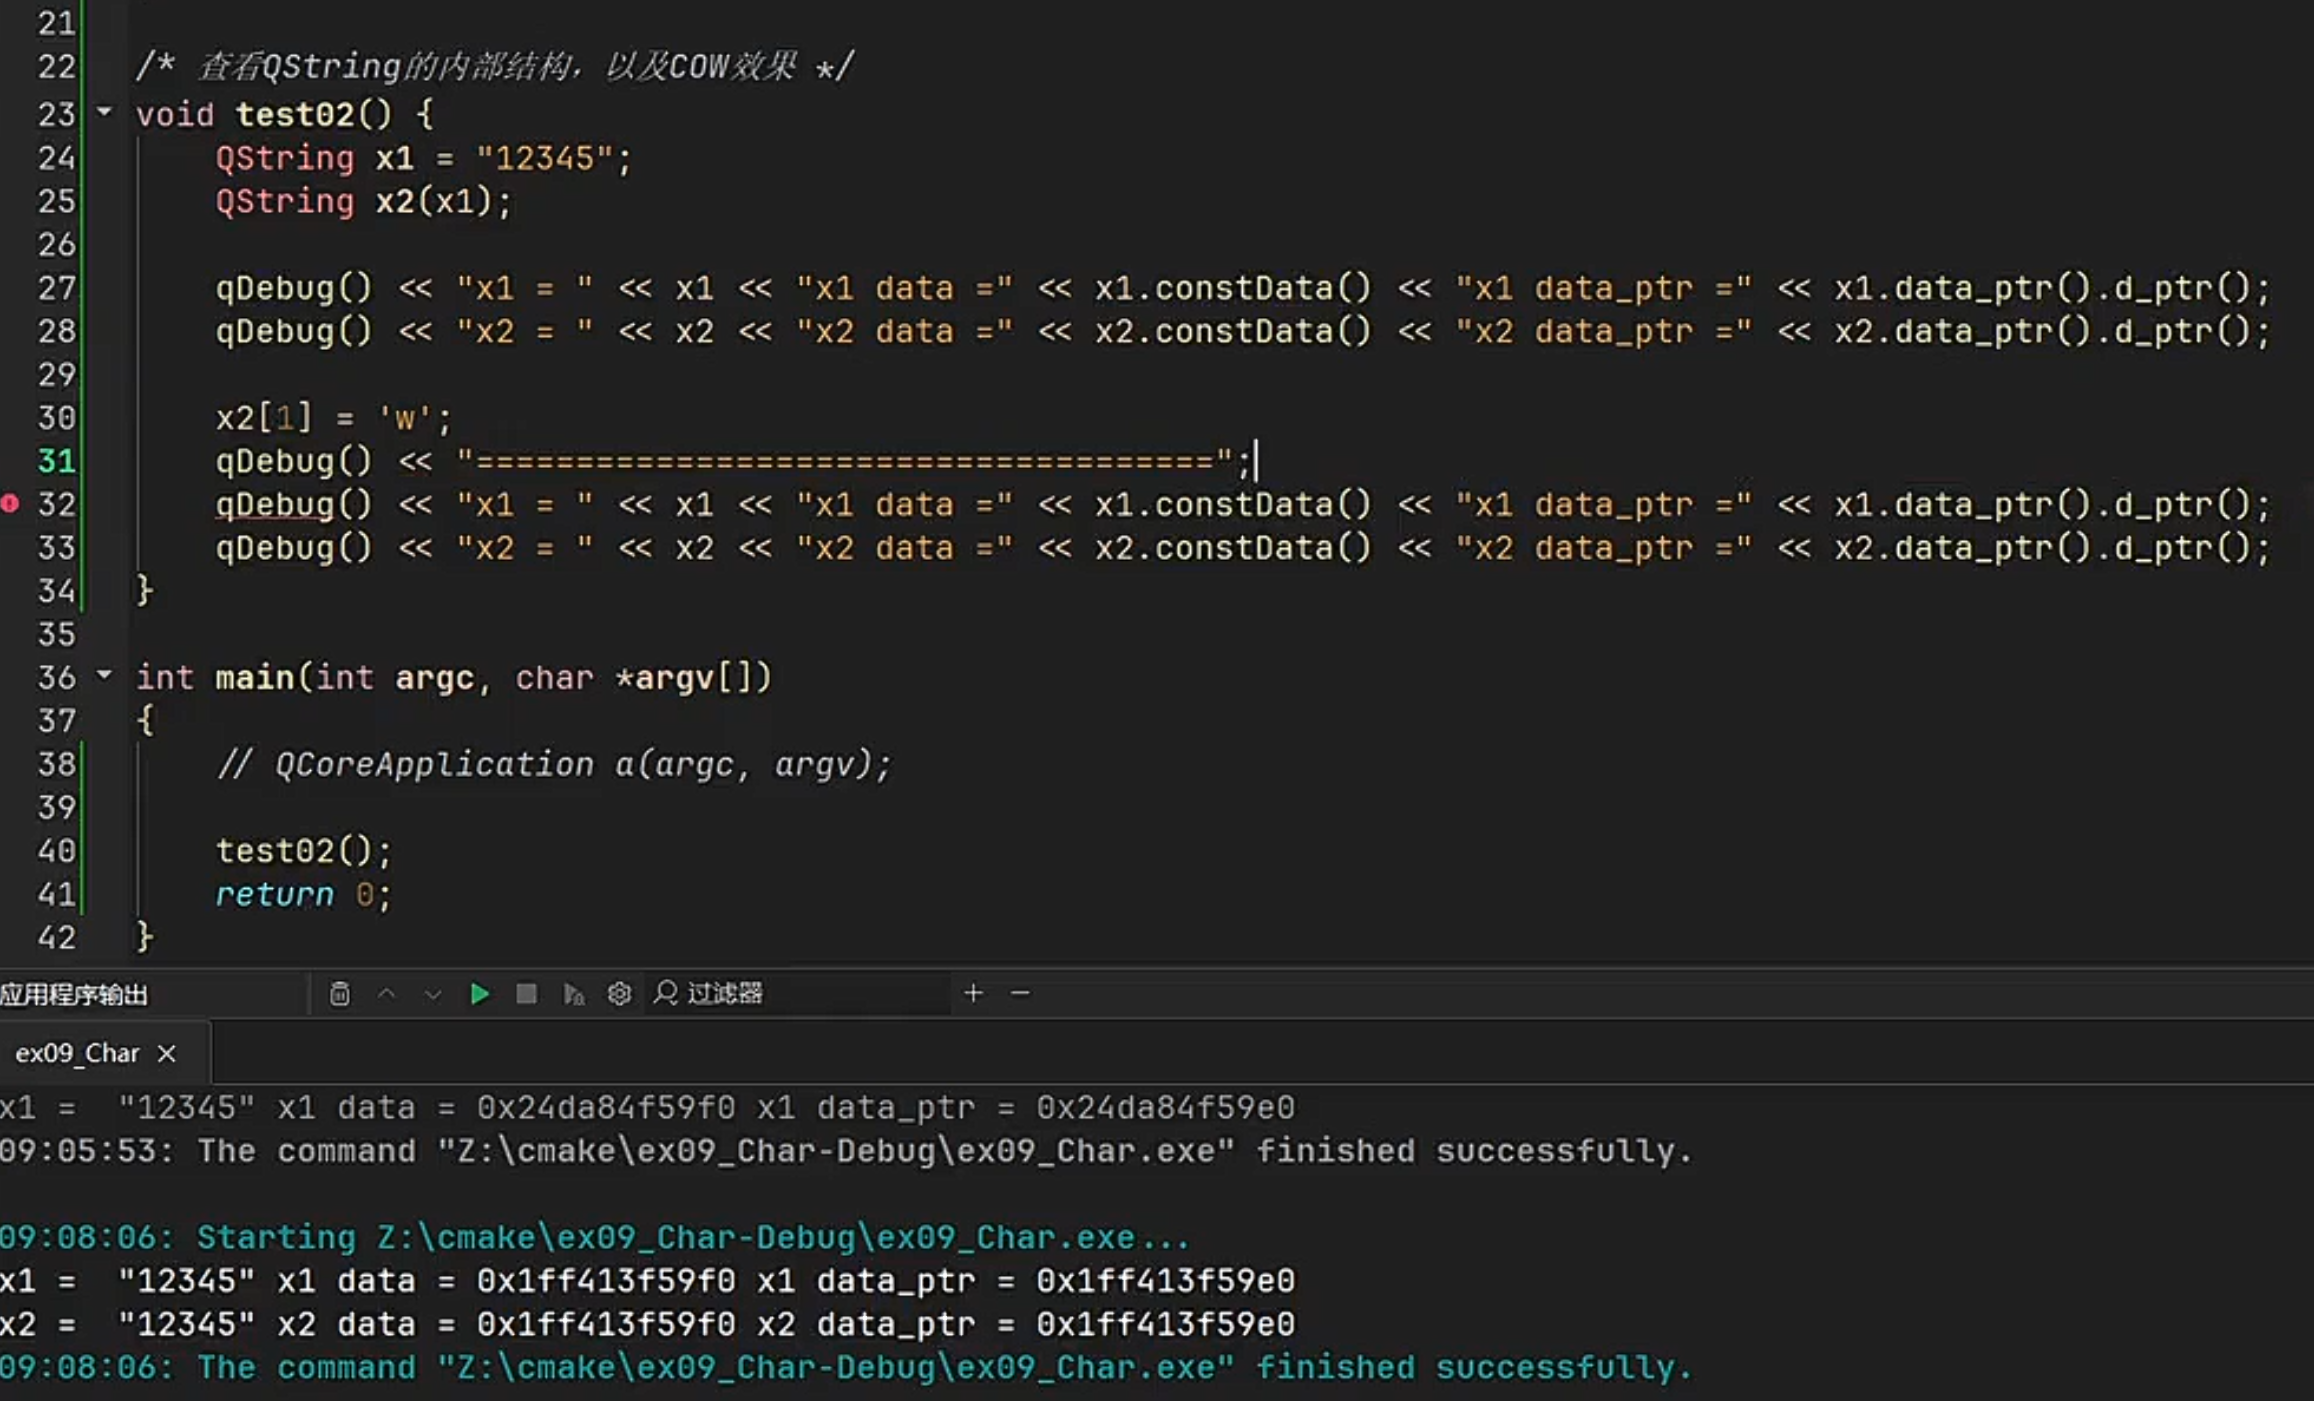Image resolution: width=2314 pixels, height=1401 pixels.
Task: Re-run the program with green play button
Action: pyautogui.click(x=479, y=994)
